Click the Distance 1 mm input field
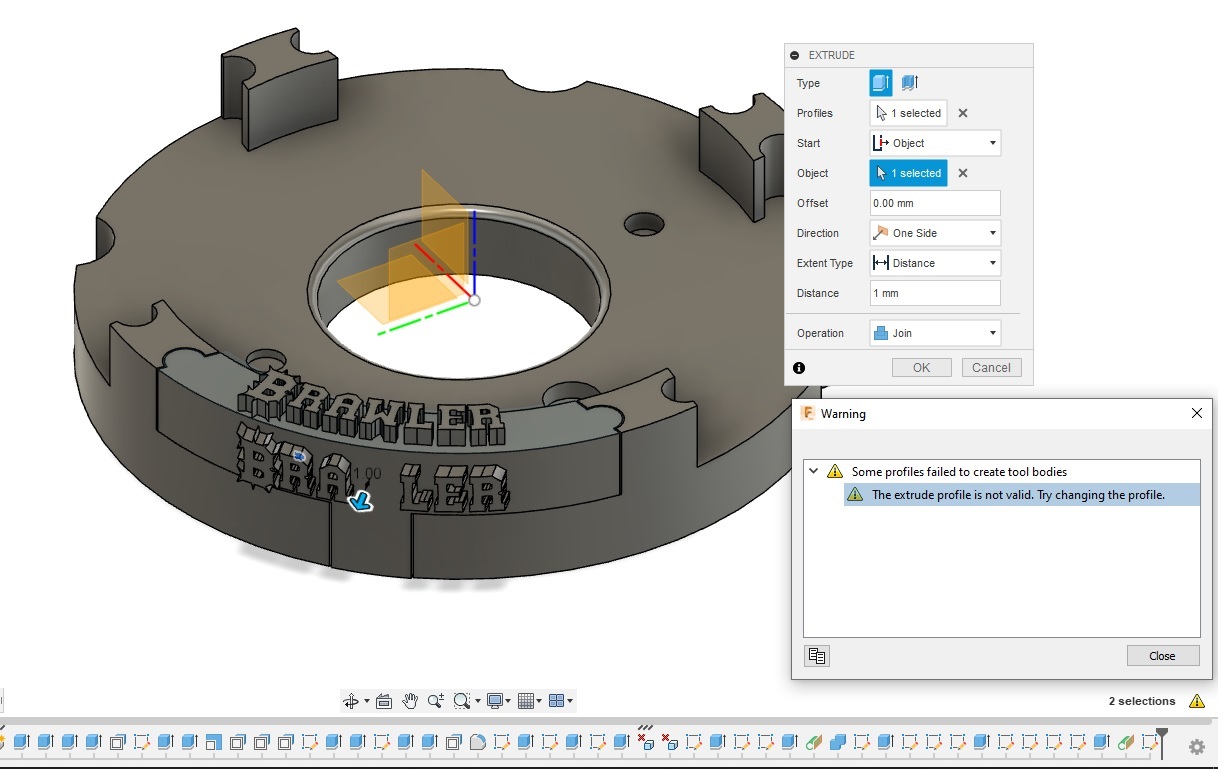Image resolution: width=1223 pixels, height=769 pixels. click(935, 293)
